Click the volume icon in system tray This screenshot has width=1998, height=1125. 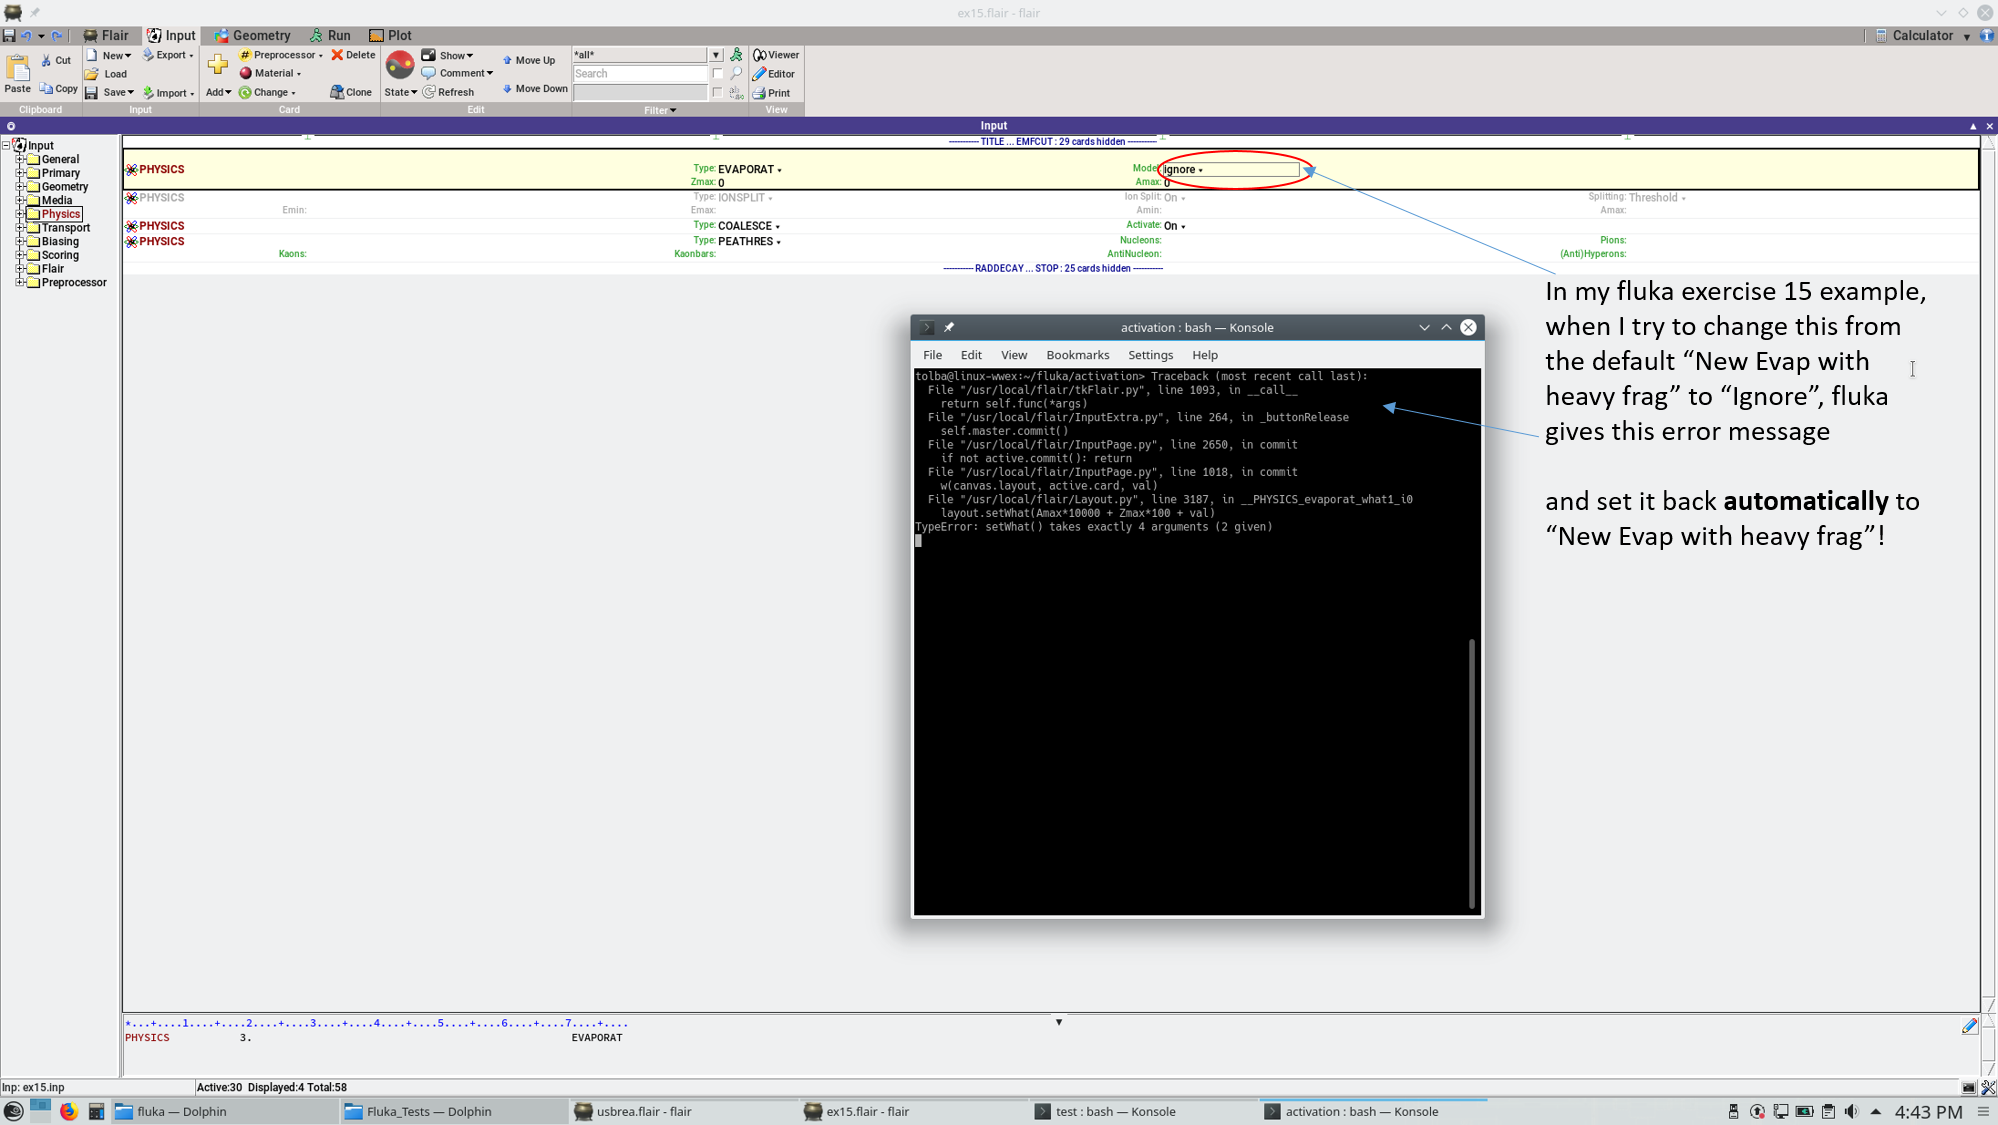1851,1111
